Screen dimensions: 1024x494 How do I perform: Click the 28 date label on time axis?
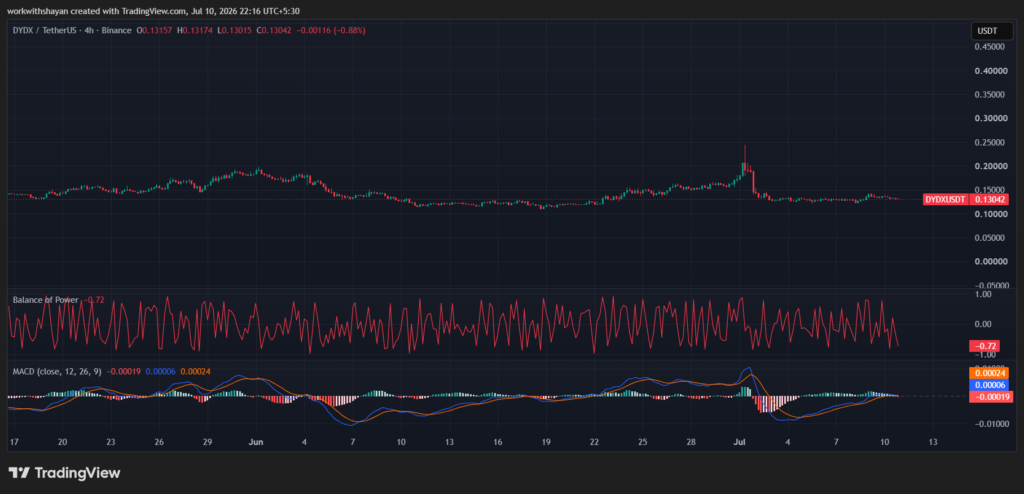tap(691, 442)
